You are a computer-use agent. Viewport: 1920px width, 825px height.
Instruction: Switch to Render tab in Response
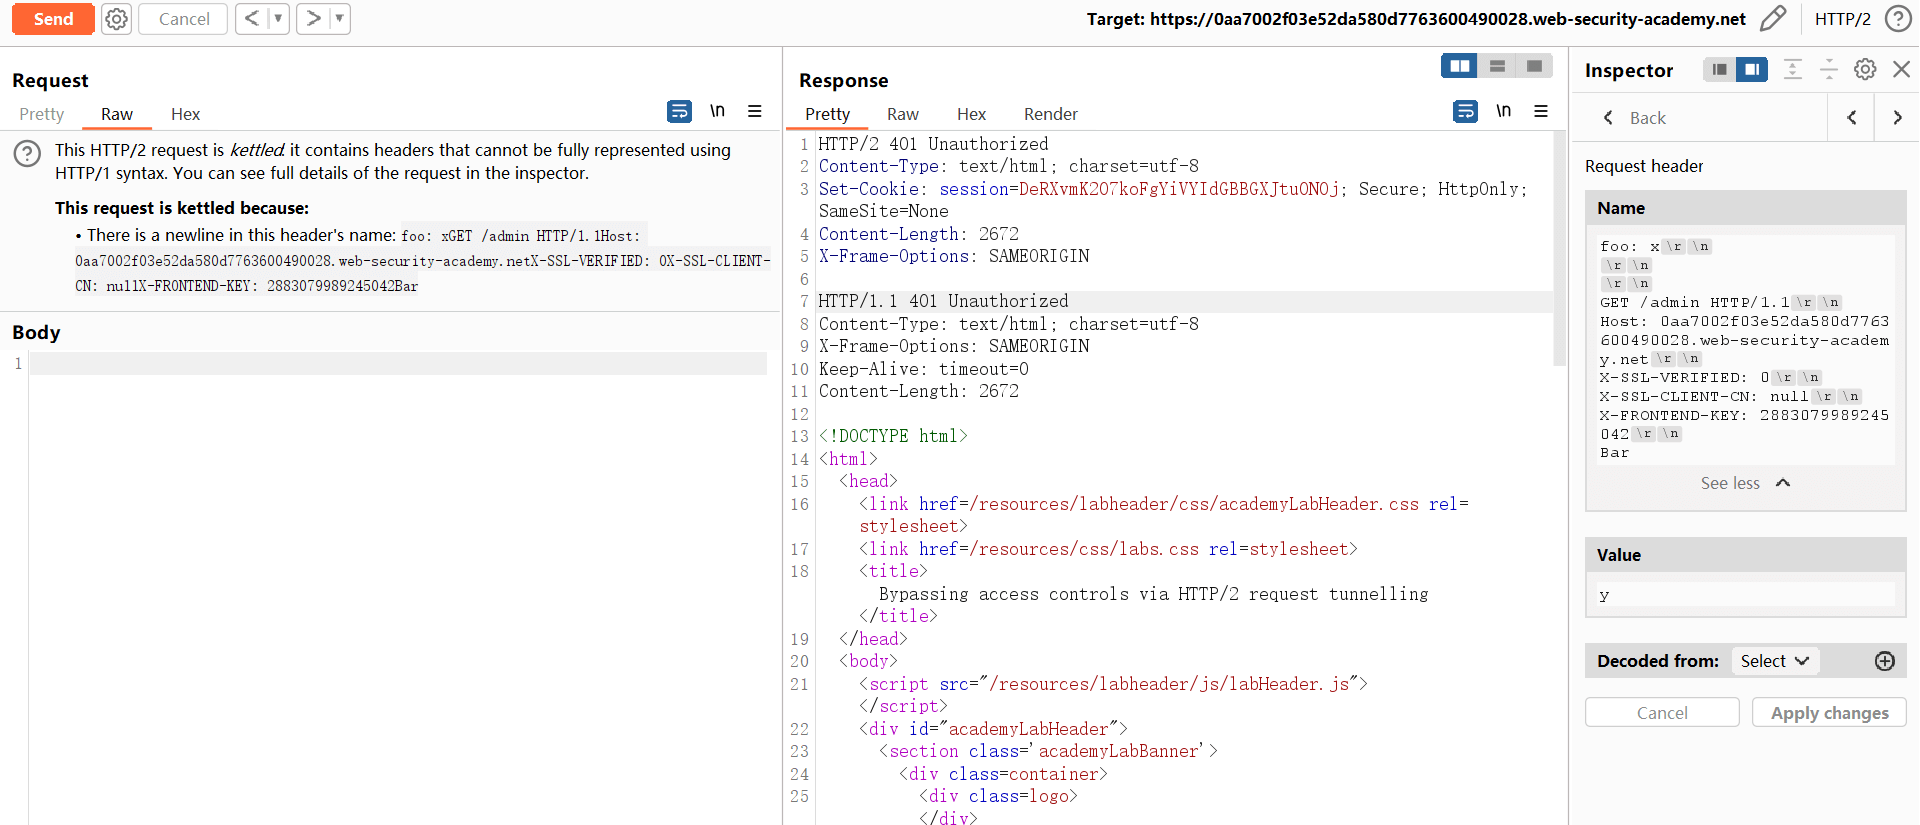pos(1050,114)
